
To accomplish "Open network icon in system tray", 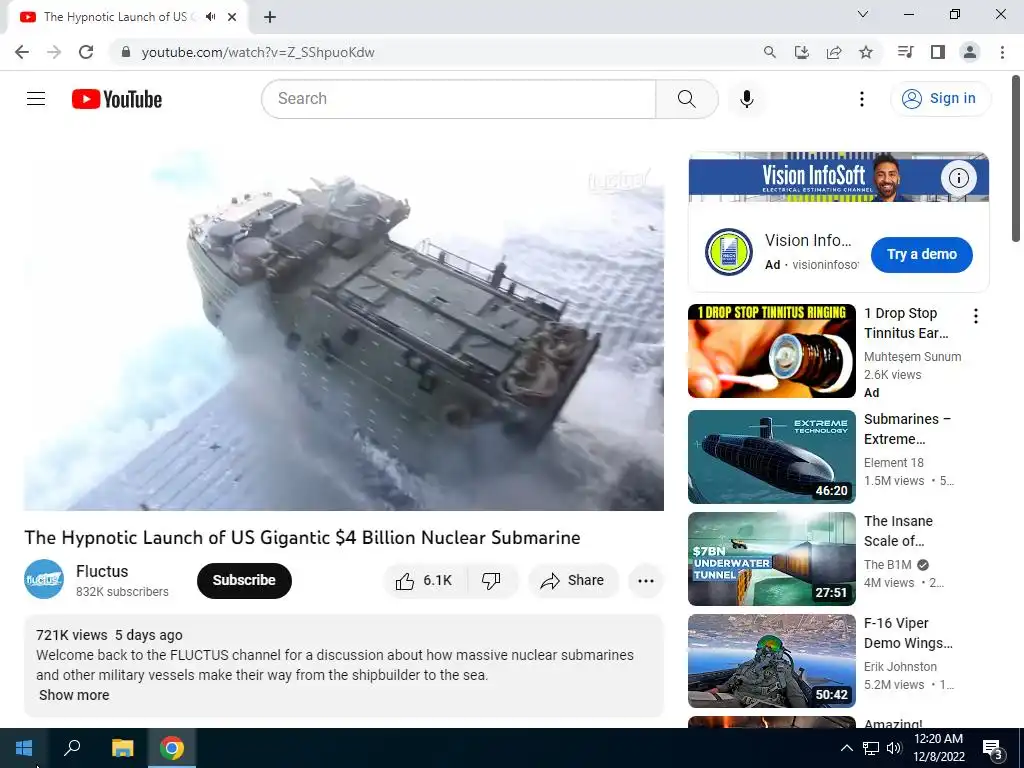I will [871, 748].
